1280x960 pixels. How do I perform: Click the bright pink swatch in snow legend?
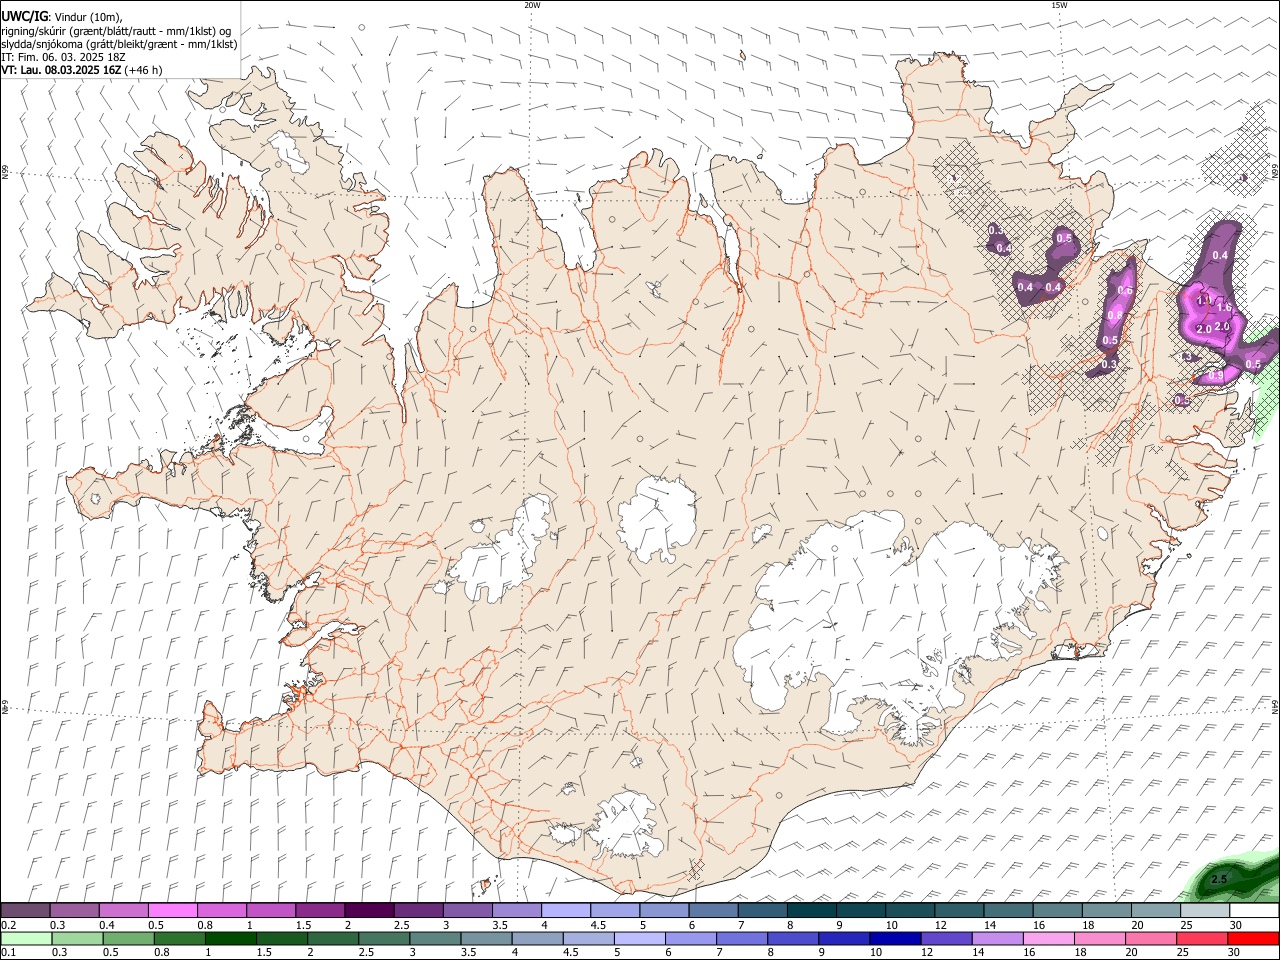pyautogui.click(x=172, y=911)
